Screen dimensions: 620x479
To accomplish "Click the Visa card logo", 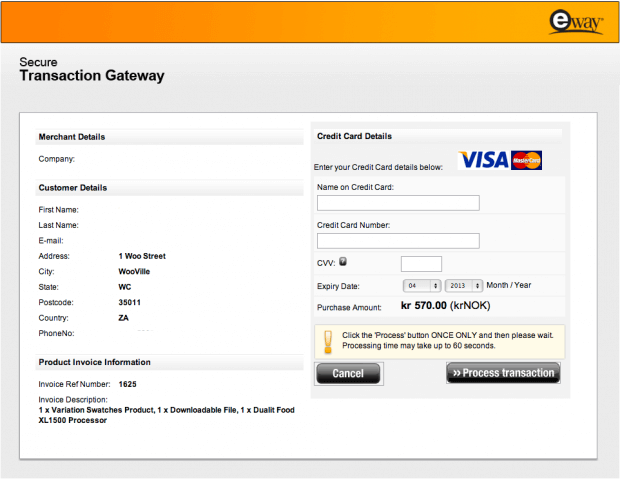I will 483,160.
